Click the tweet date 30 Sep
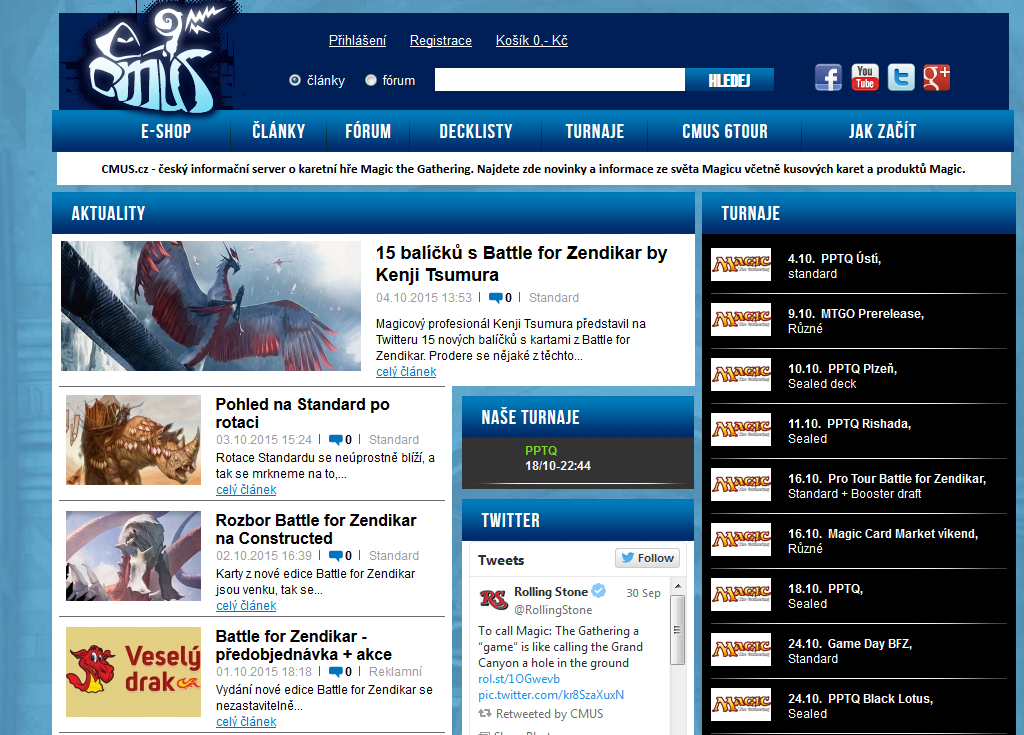1024x735 pixels. tap(643, 593)
